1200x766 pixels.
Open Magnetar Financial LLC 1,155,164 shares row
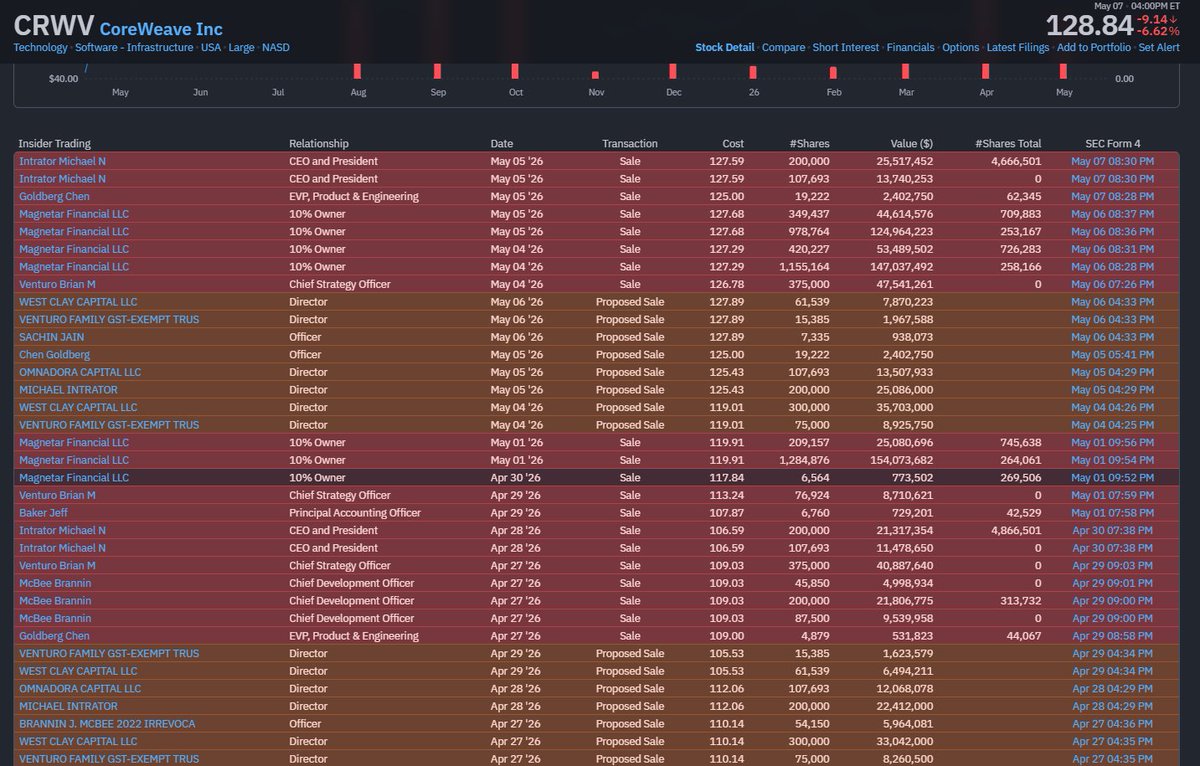click(74, 267)
